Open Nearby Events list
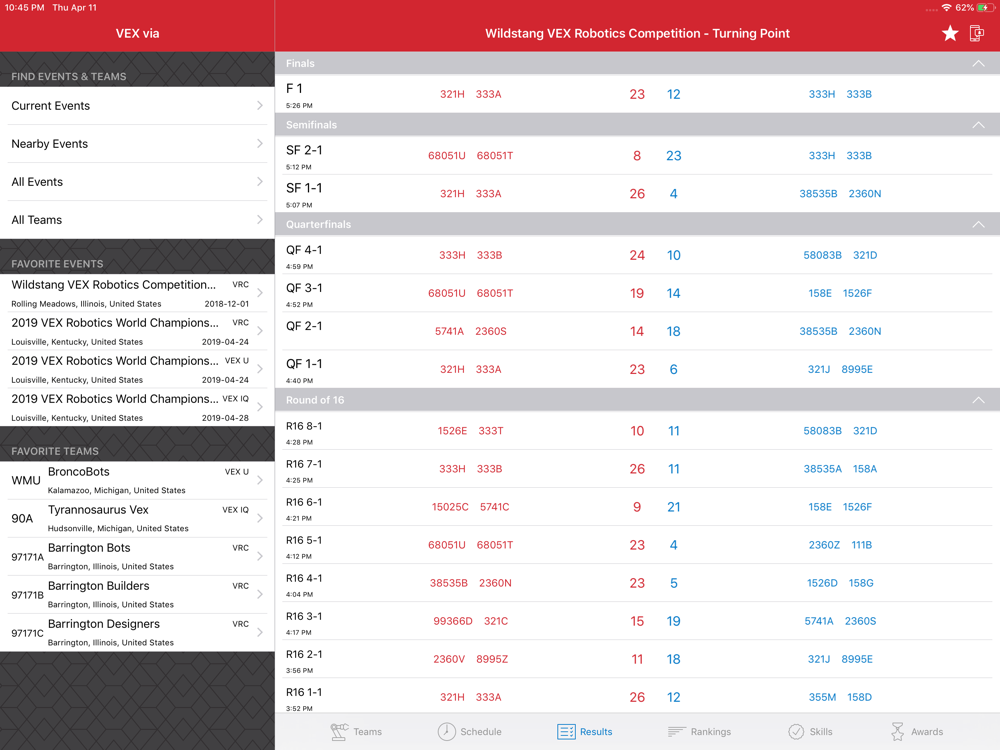Screen dimensions: 1000x750 (137, 143)
